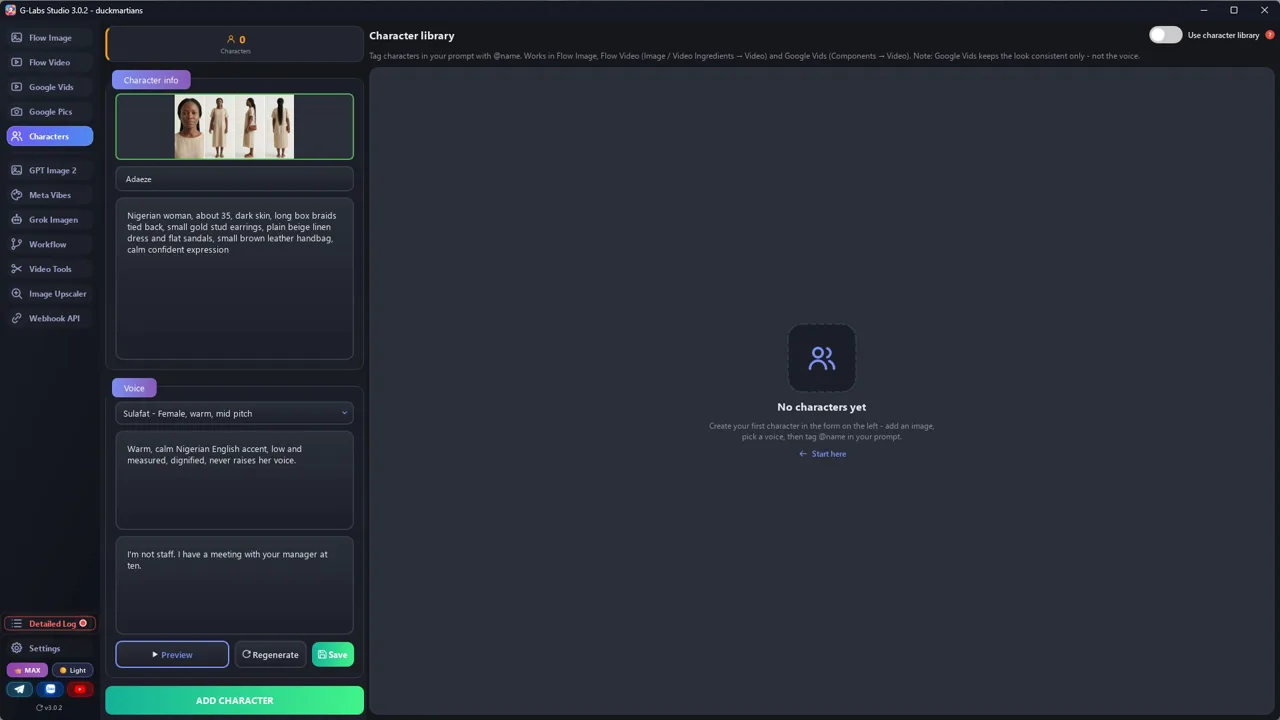
Task: Open the Flow Image section
Action: [x=50, y=38]
